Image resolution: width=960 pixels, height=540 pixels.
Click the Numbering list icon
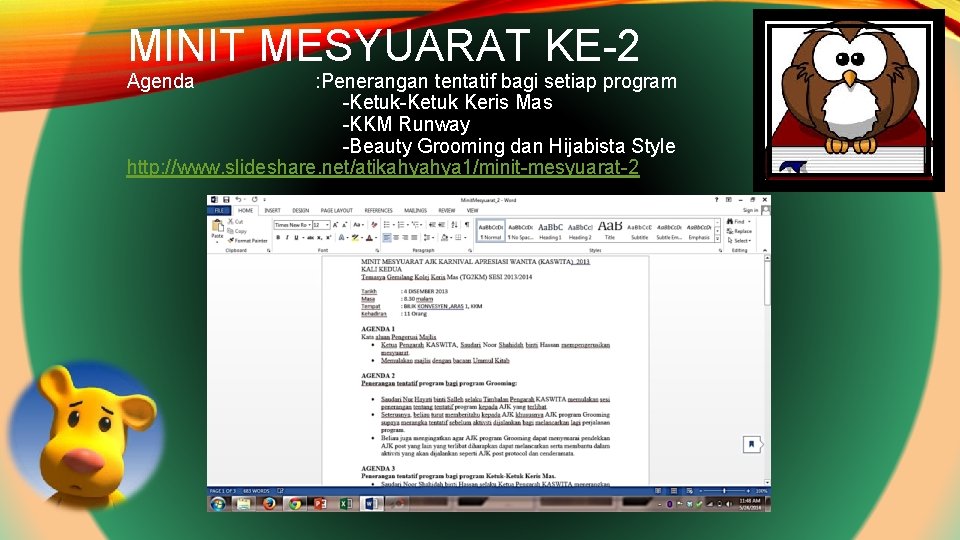click(x=401, y=225)
